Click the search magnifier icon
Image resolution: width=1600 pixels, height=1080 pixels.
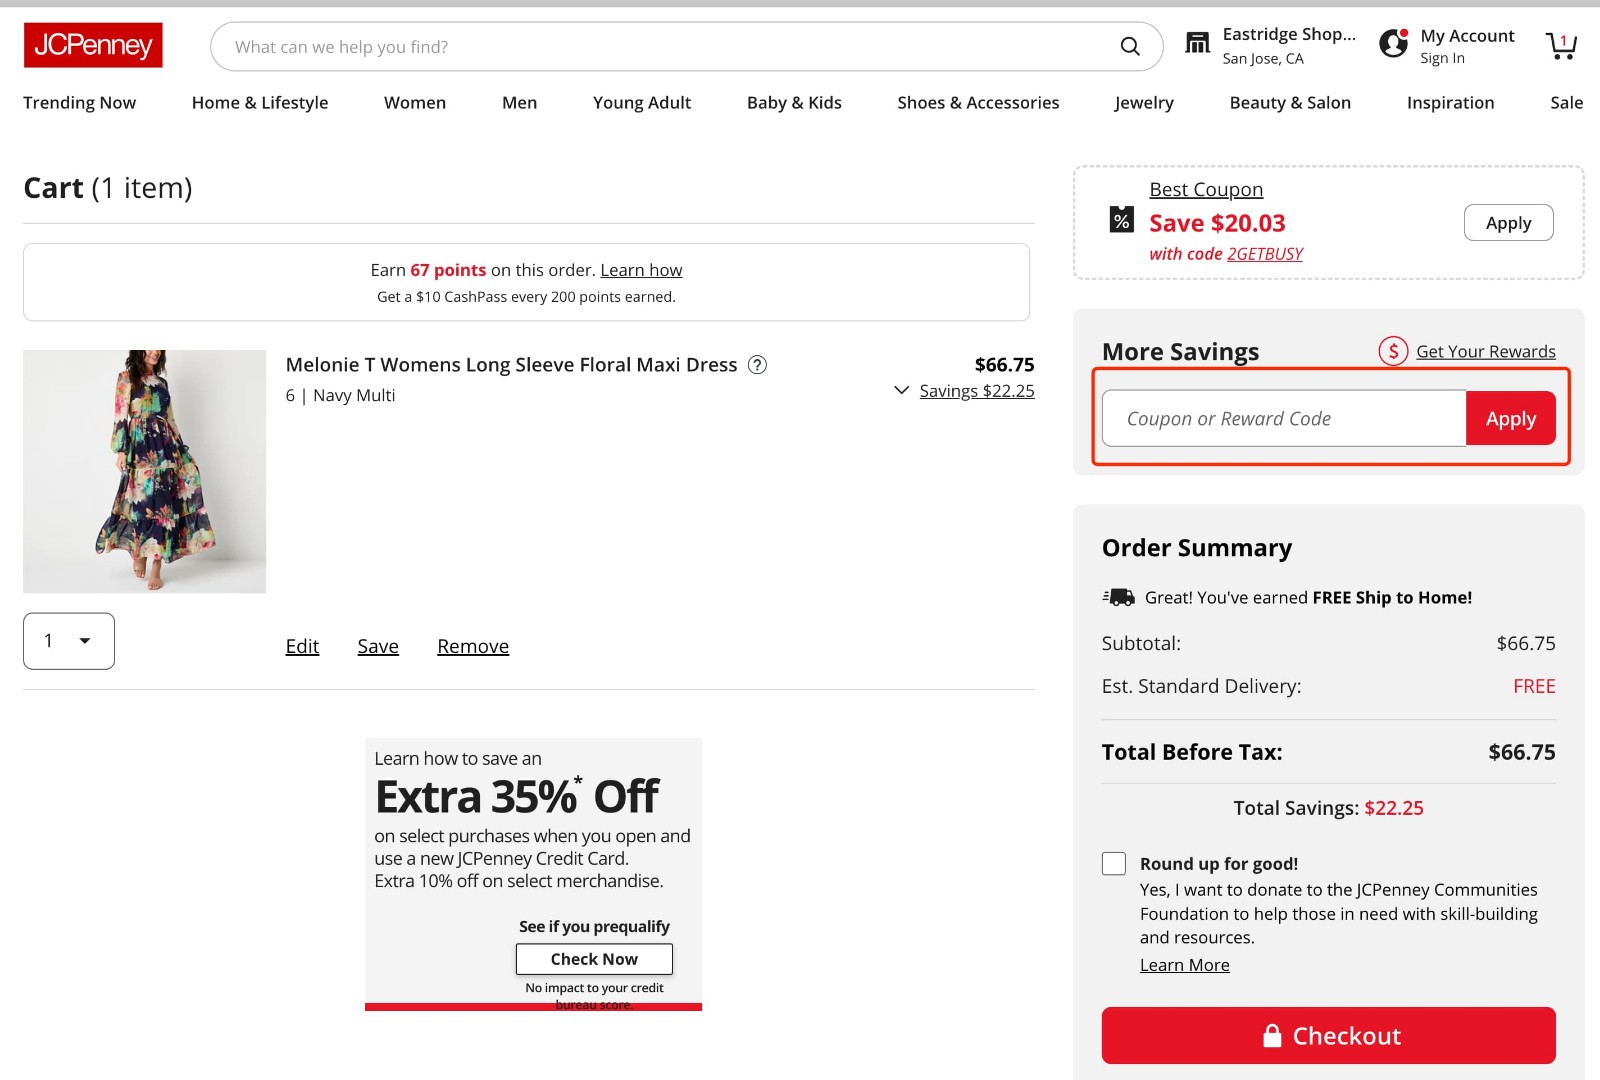(x=1130, y=46)
